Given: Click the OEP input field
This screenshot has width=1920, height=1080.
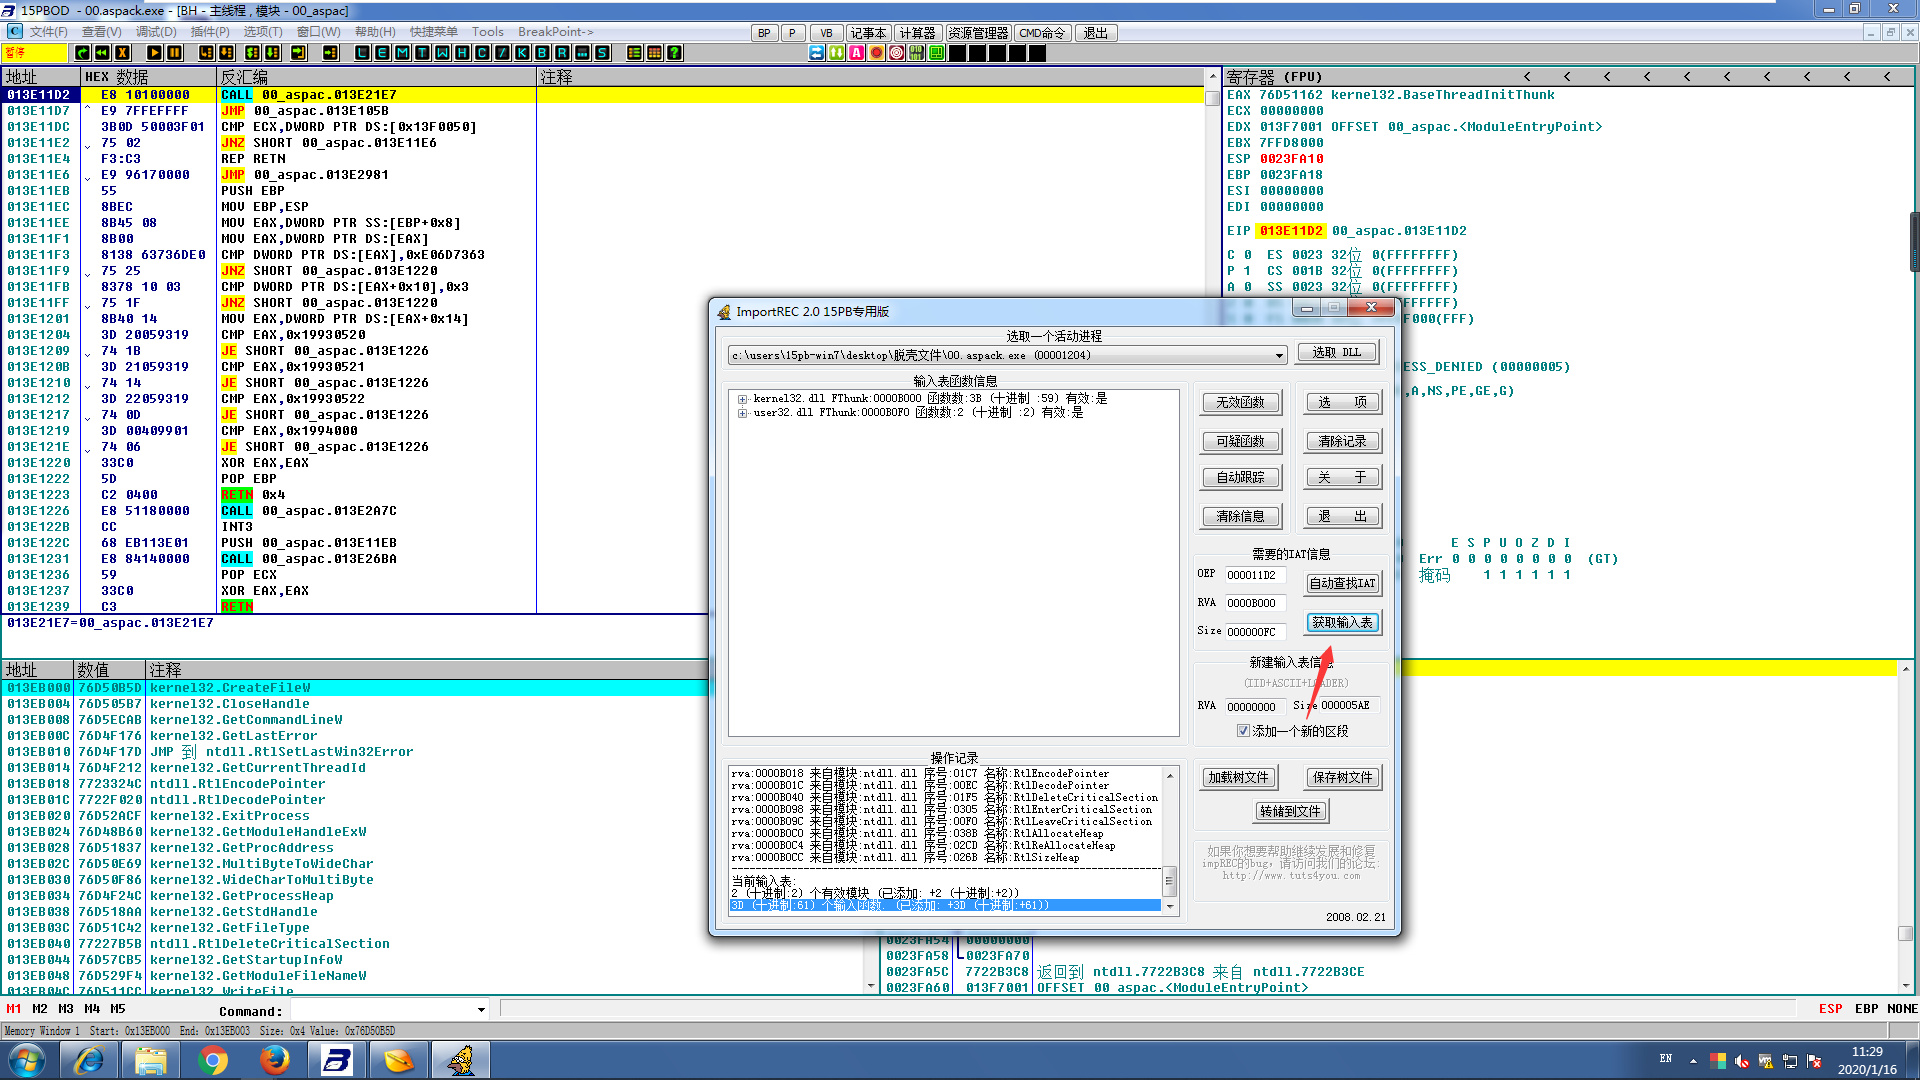Looking at the screenshot, I should 1254,575.
